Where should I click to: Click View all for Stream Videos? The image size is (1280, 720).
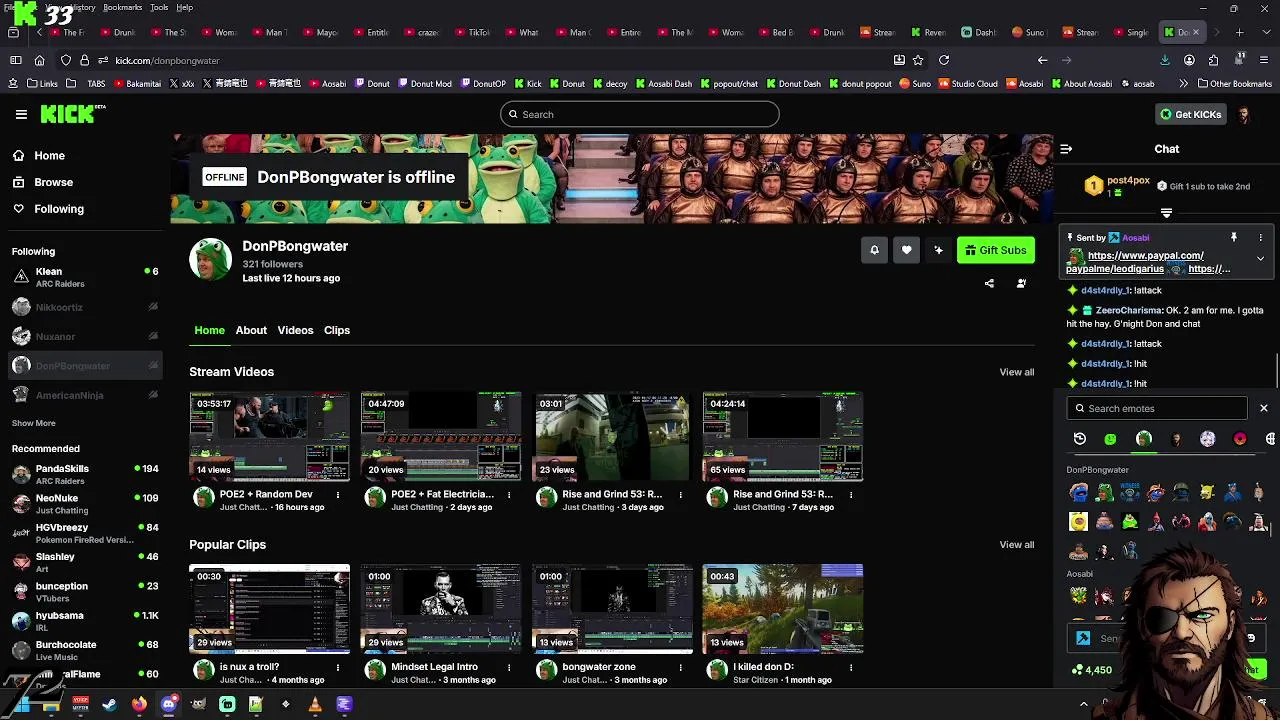1017,372
